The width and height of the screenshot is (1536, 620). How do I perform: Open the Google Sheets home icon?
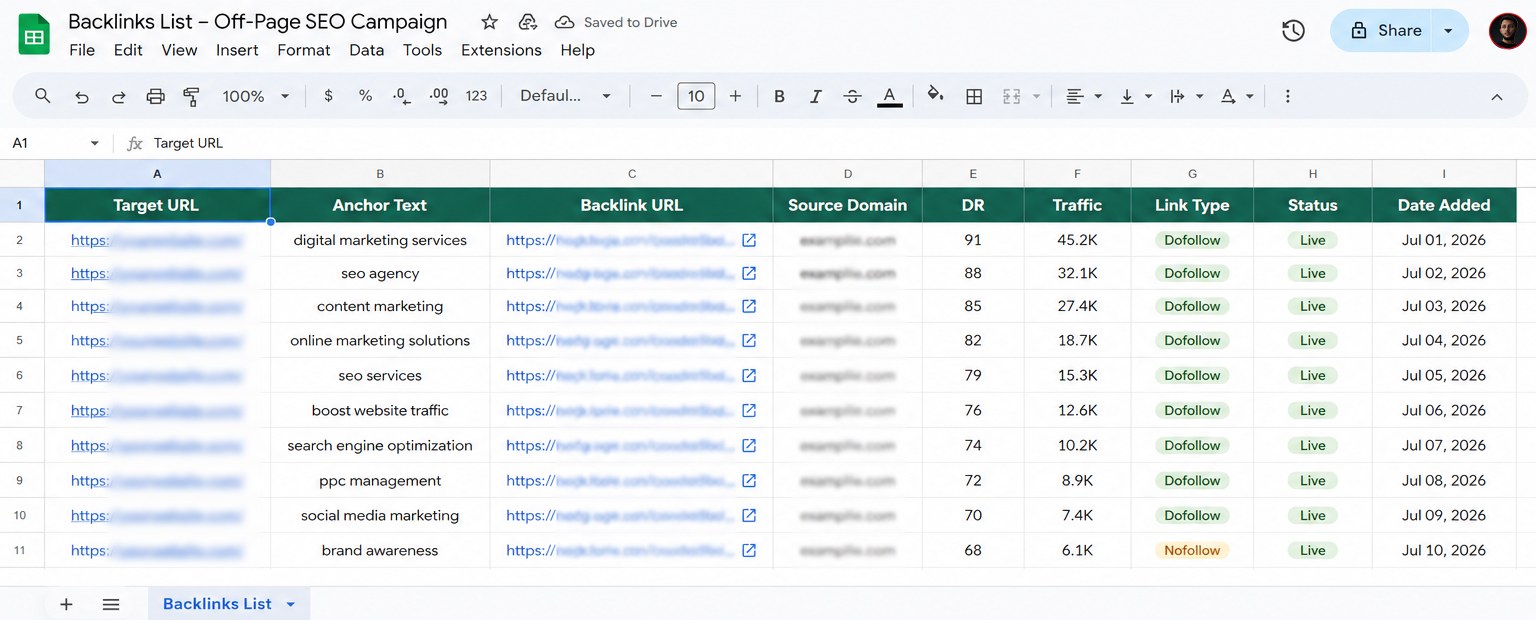(34, 35)
